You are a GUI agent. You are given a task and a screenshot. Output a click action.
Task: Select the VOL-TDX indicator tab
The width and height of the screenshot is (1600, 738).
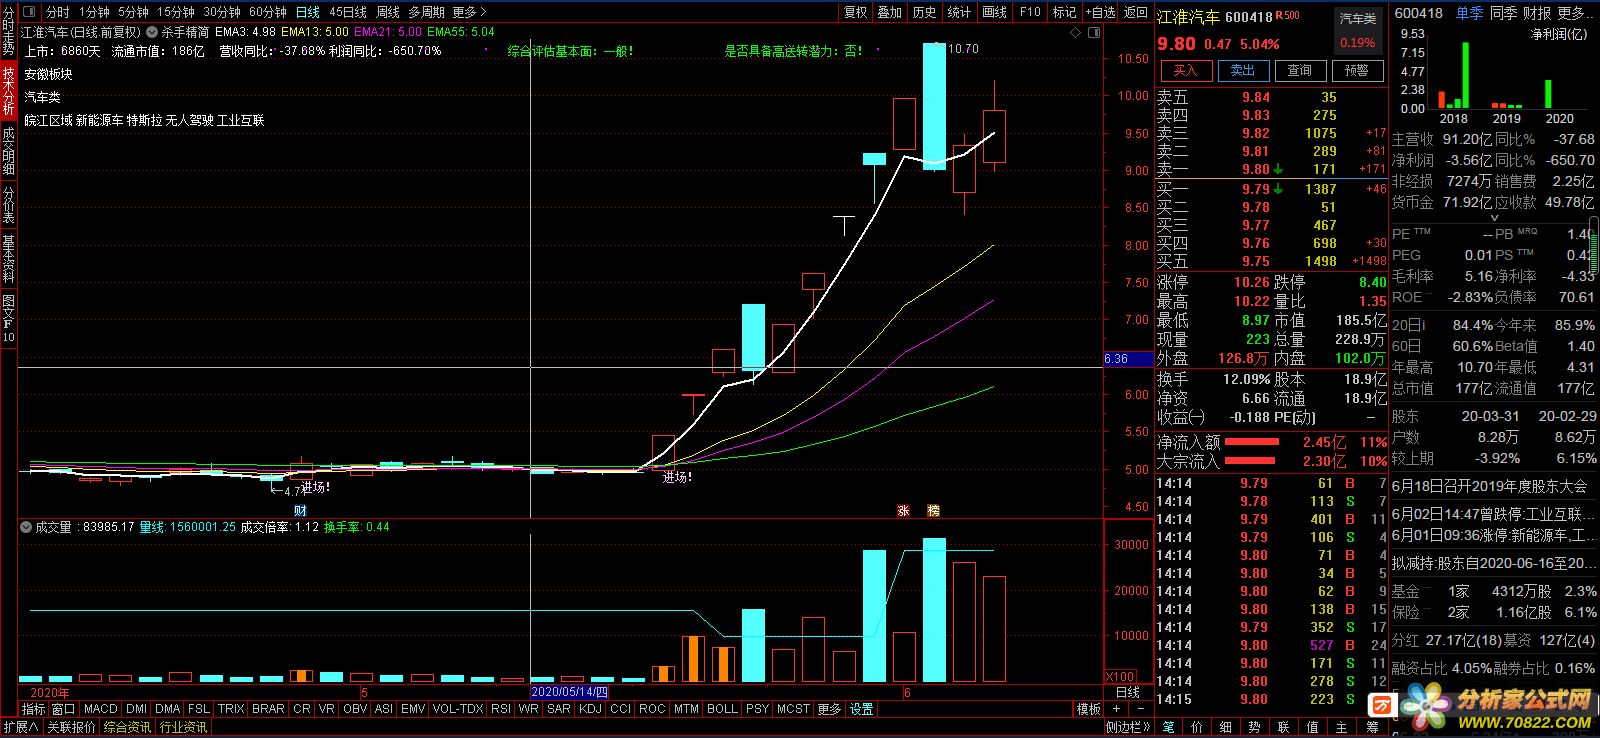458,709
